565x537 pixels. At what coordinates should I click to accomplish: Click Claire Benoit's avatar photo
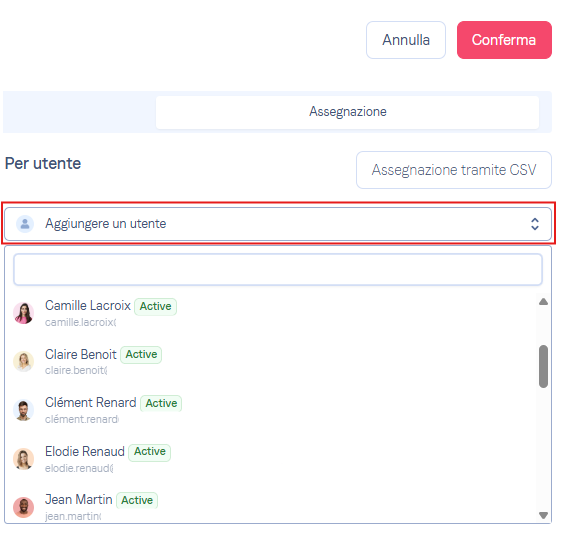(x=23, y=361)
